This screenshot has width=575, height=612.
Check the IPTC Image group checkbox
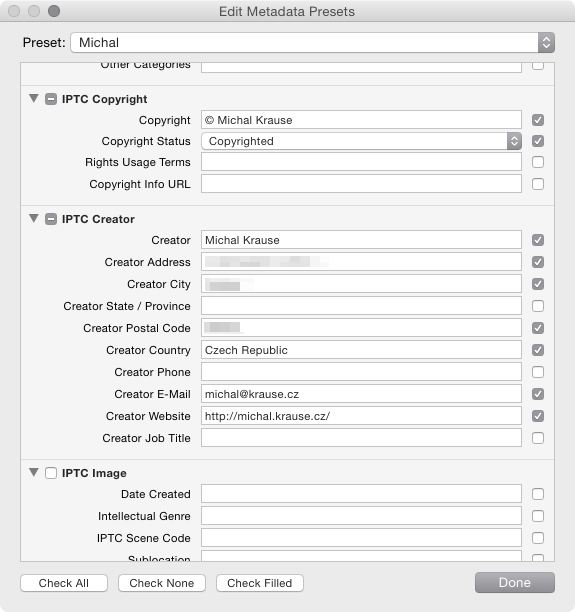tap(51, 473)
